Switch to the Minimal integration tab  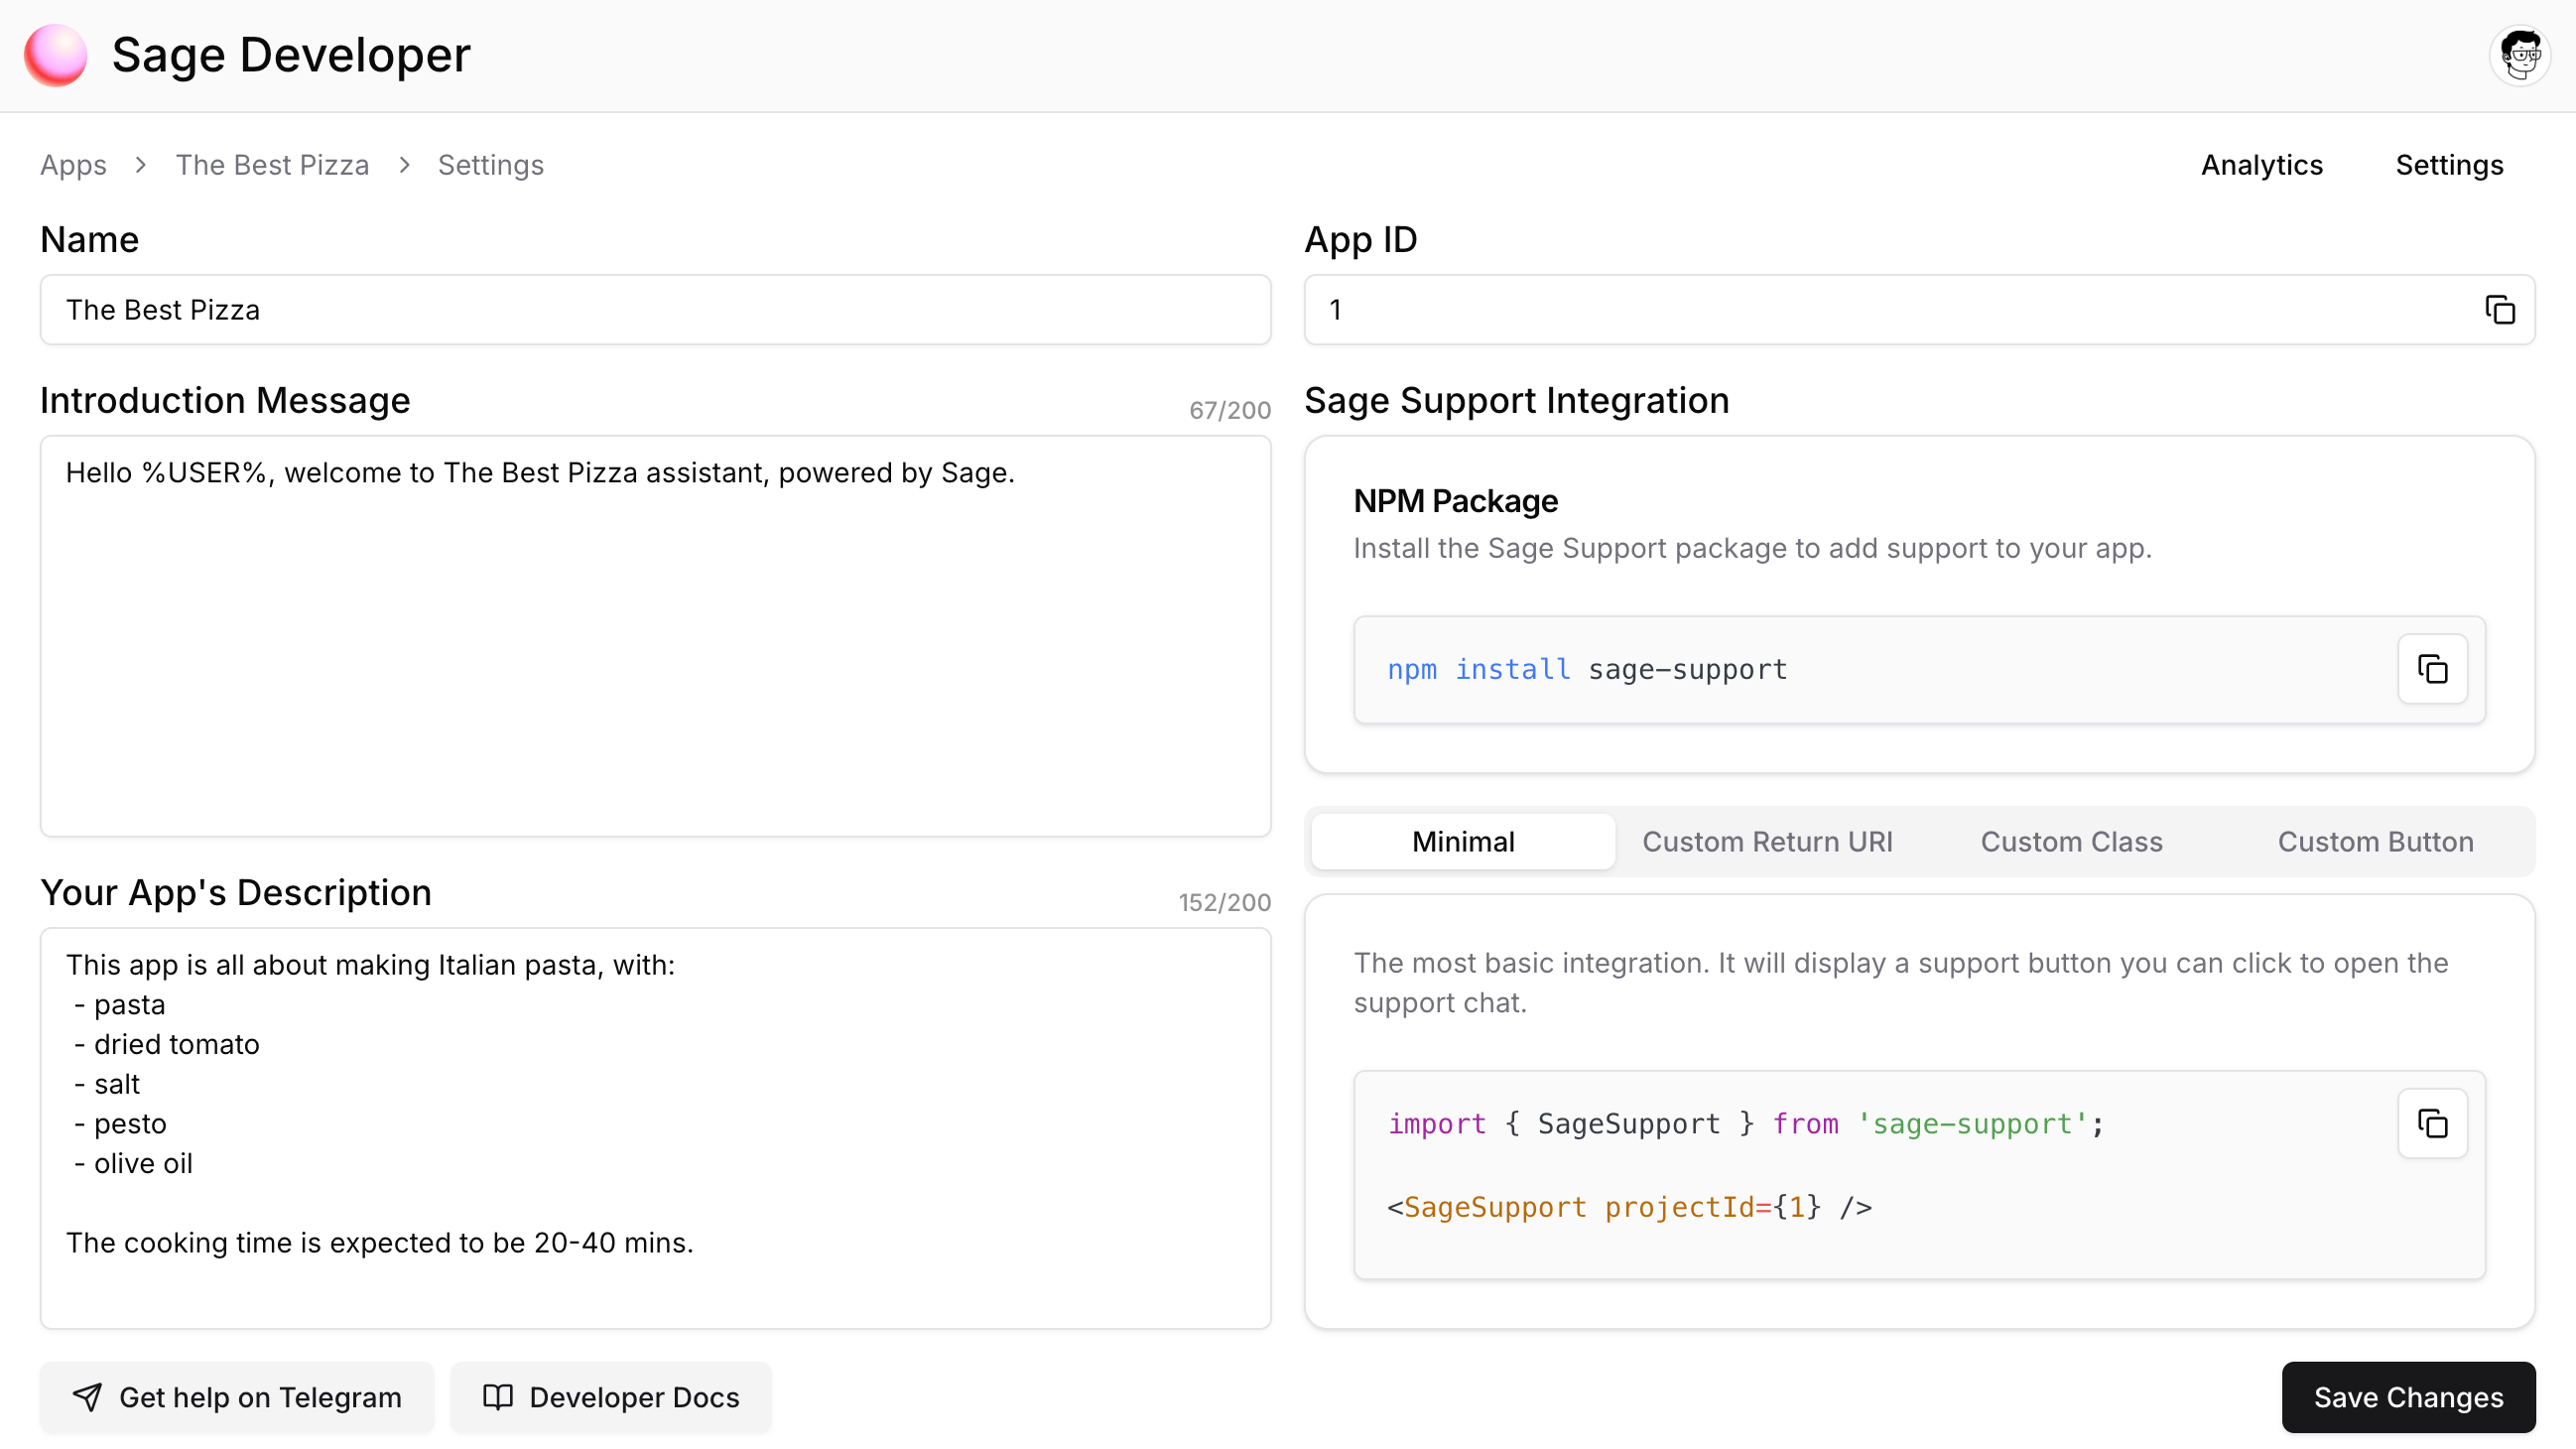point(1461,841)
